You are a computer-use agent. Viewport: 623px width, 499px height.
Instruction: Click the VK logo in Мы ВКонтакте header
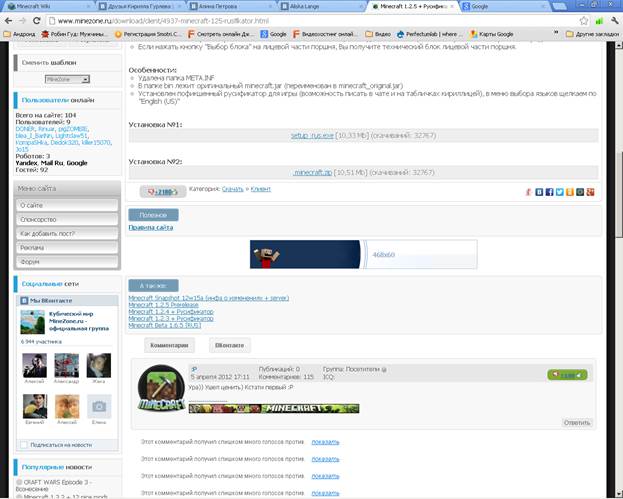click(24, 301)
